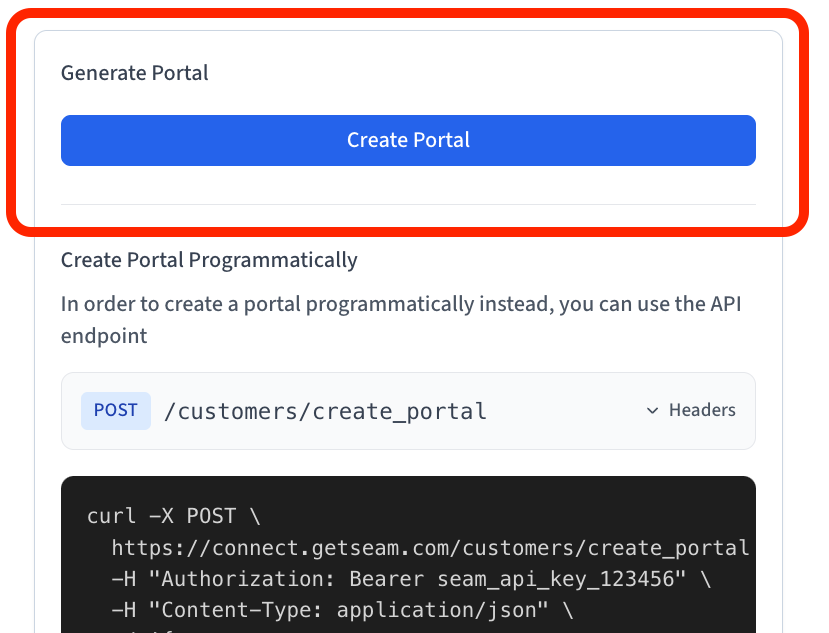Click the Create Portal Programmatically heading
This screenshot has width=829, height=633.
point(209,260)
